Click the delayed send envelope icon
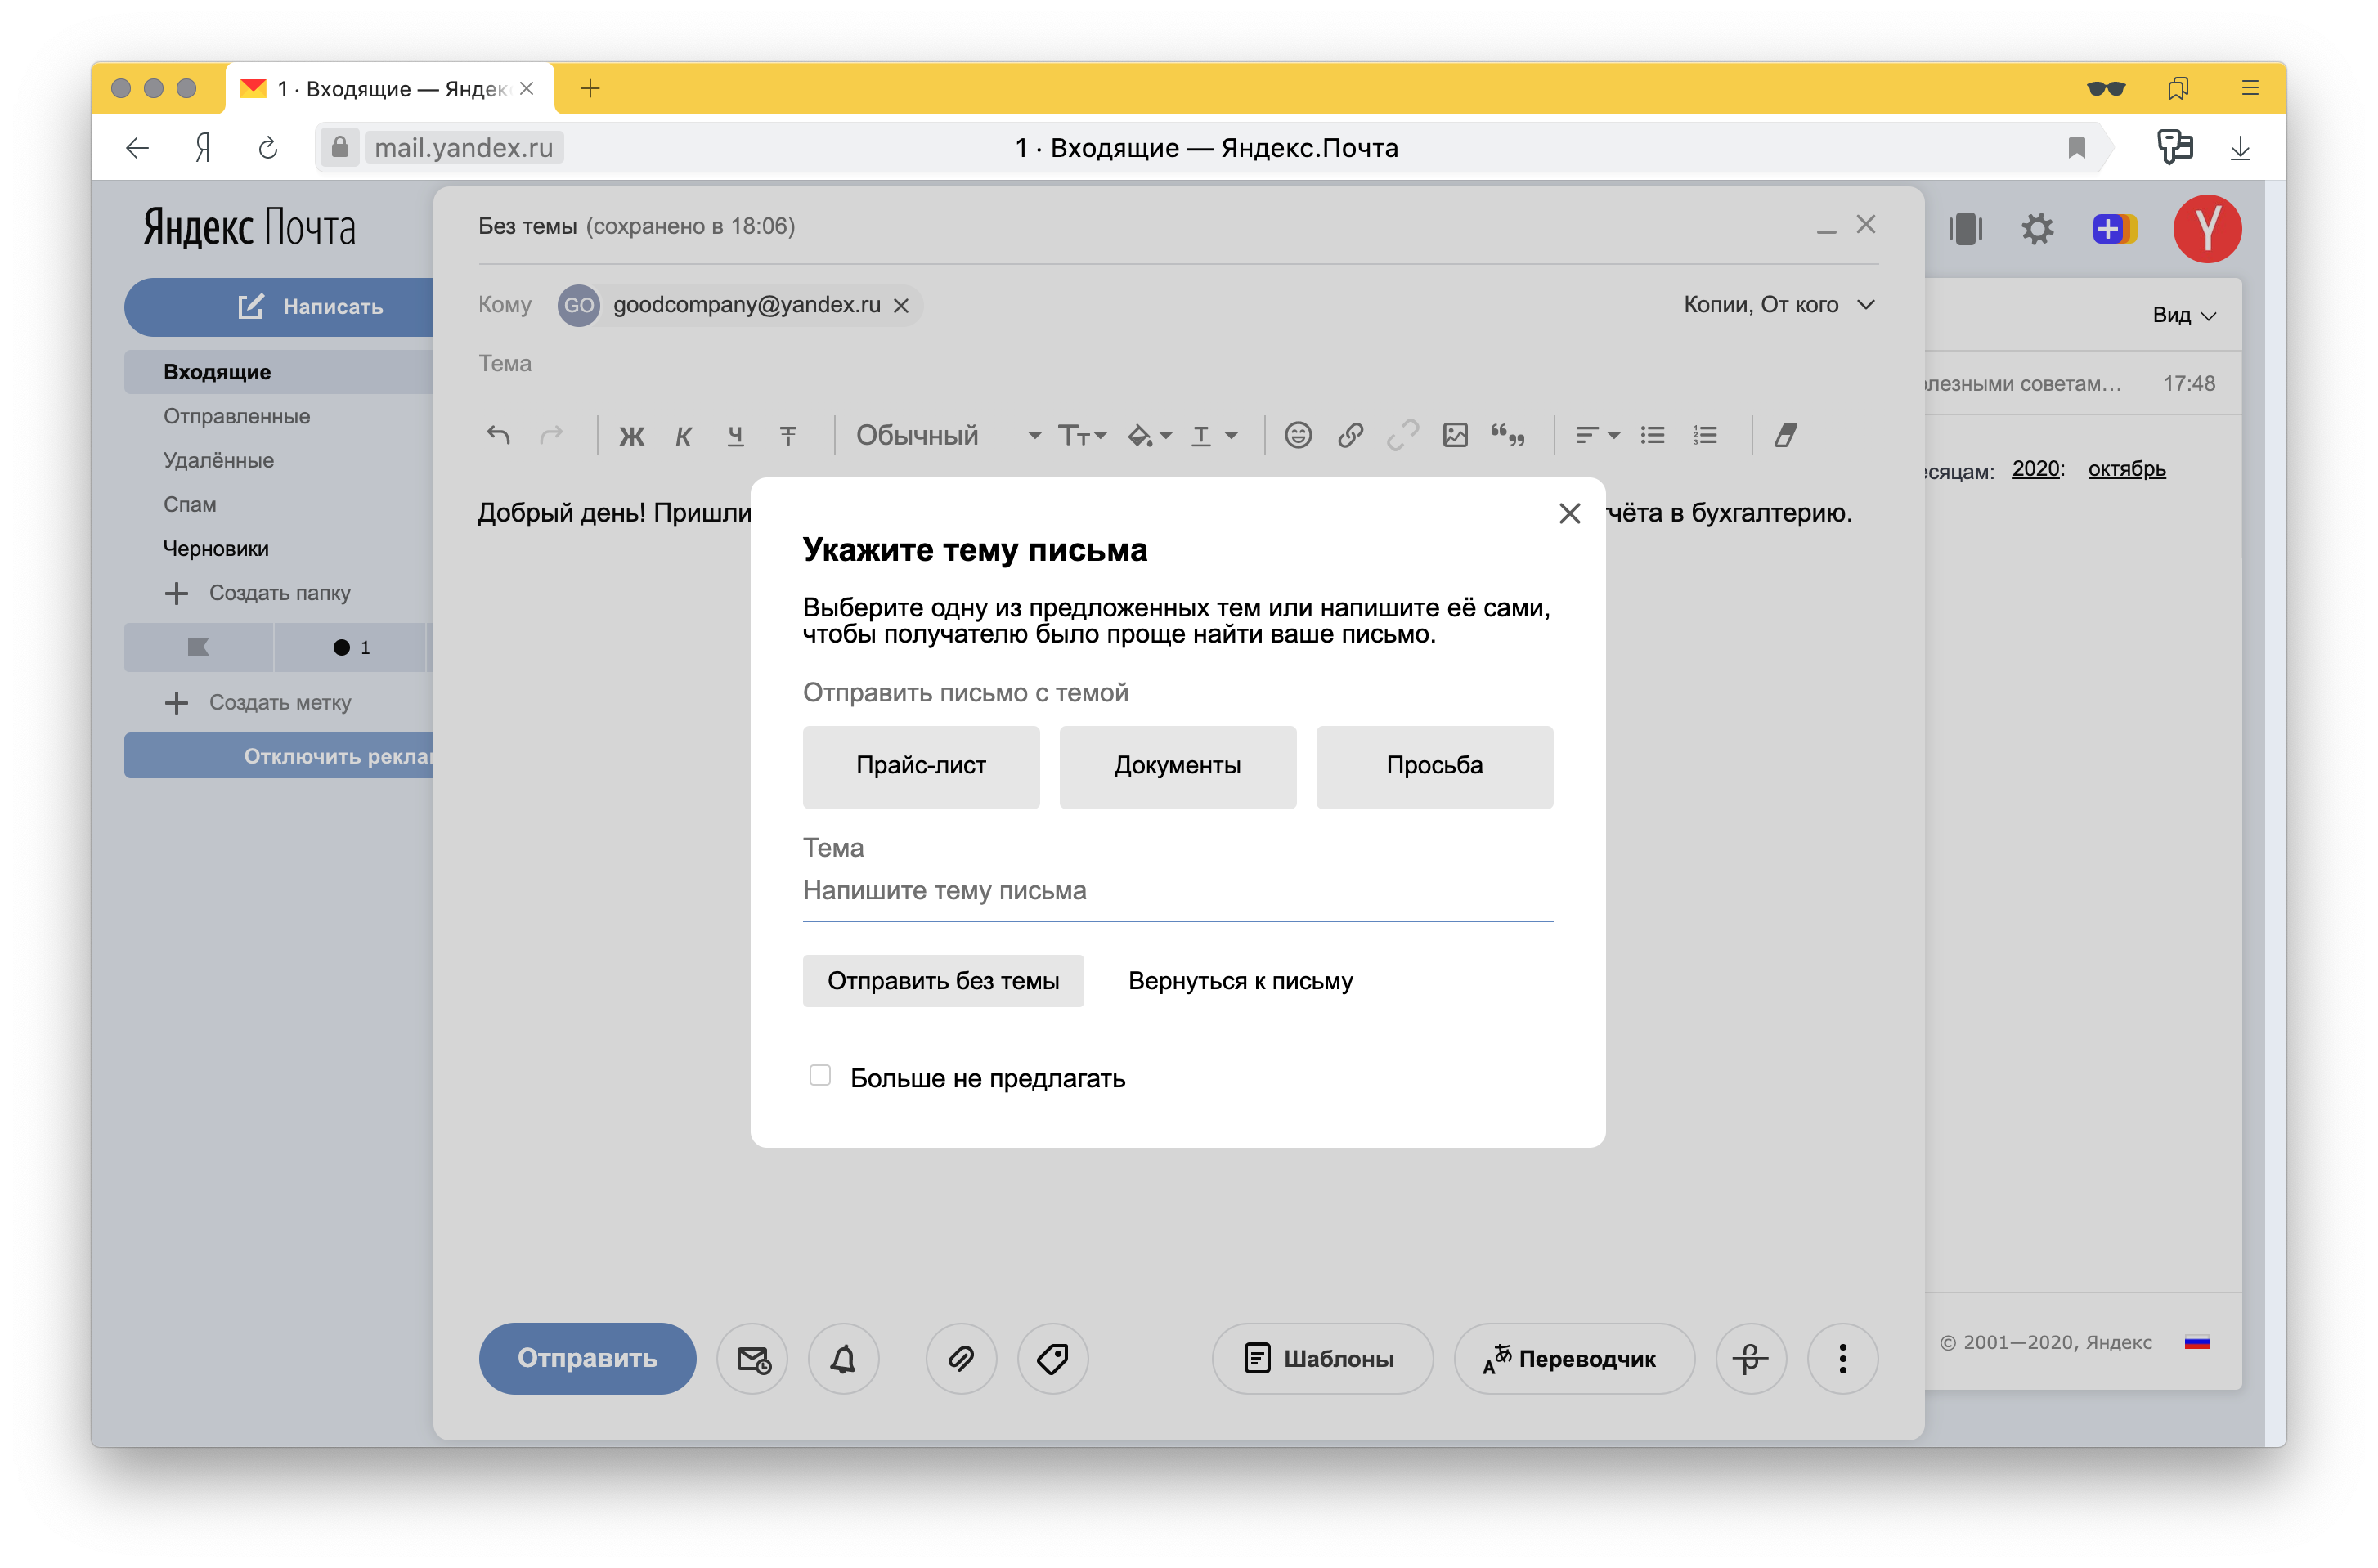The image size is (2378, 1568). tap(752, 1358)
